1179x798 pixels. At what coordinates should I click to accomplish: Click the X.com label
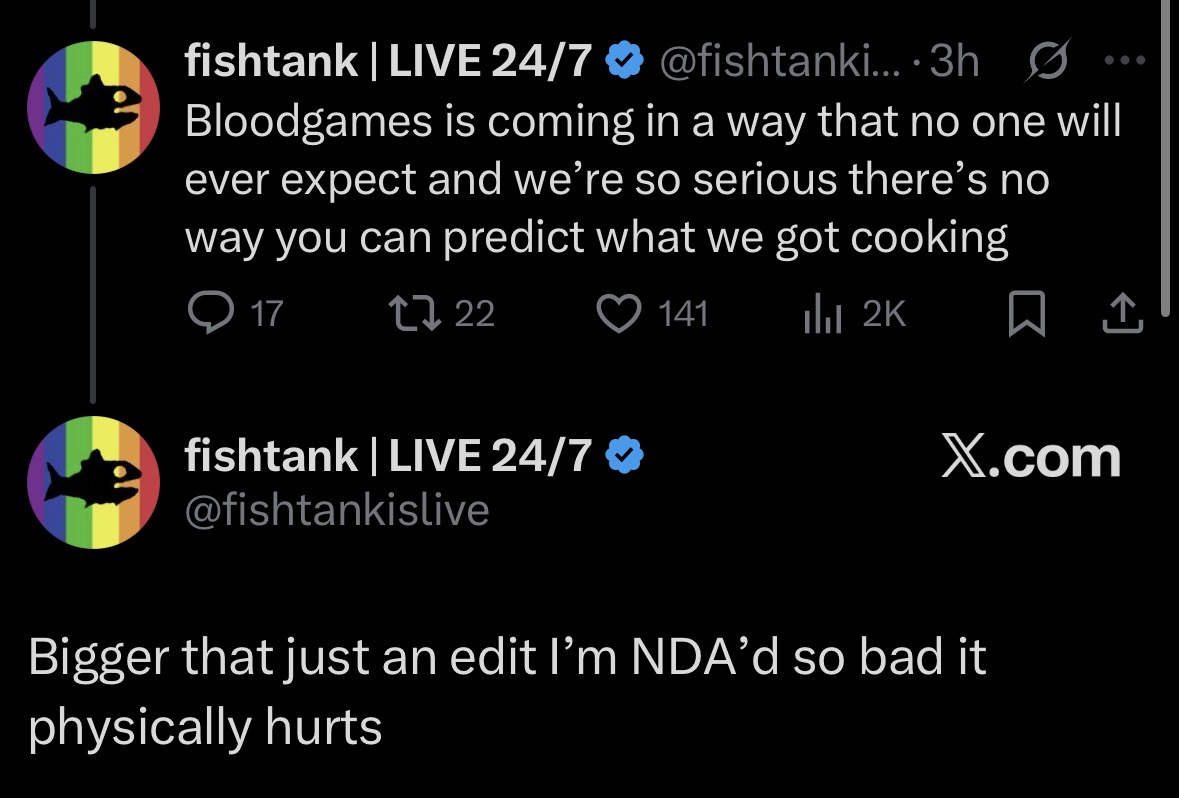tap(1031, 457)
